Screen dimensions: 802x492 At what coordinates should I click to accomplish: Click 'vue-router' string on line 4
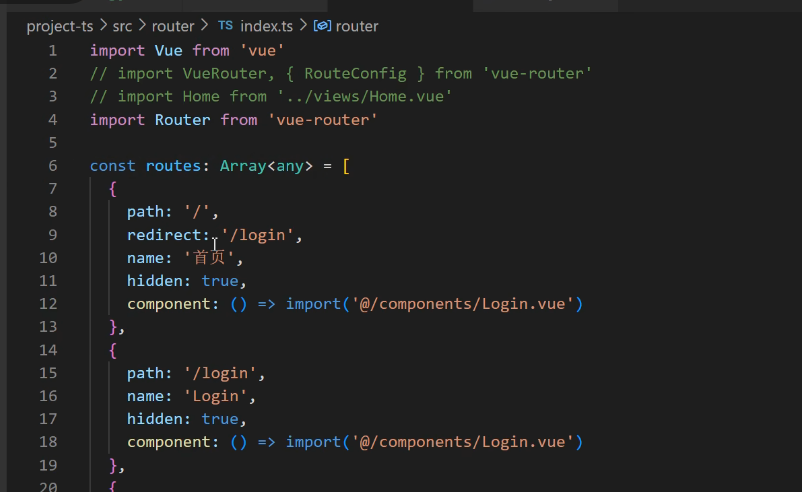[x=323, y=120]
